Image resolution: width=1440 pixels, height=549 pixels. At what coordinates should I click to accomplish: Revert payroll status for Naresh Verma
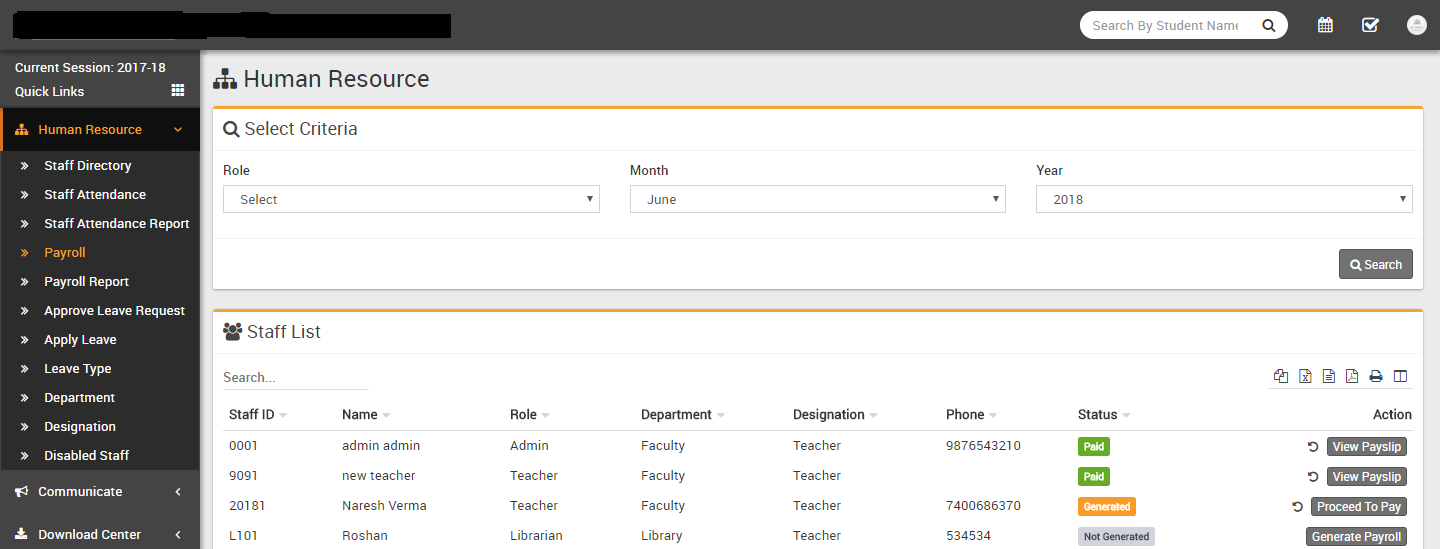click(1297, 507)
